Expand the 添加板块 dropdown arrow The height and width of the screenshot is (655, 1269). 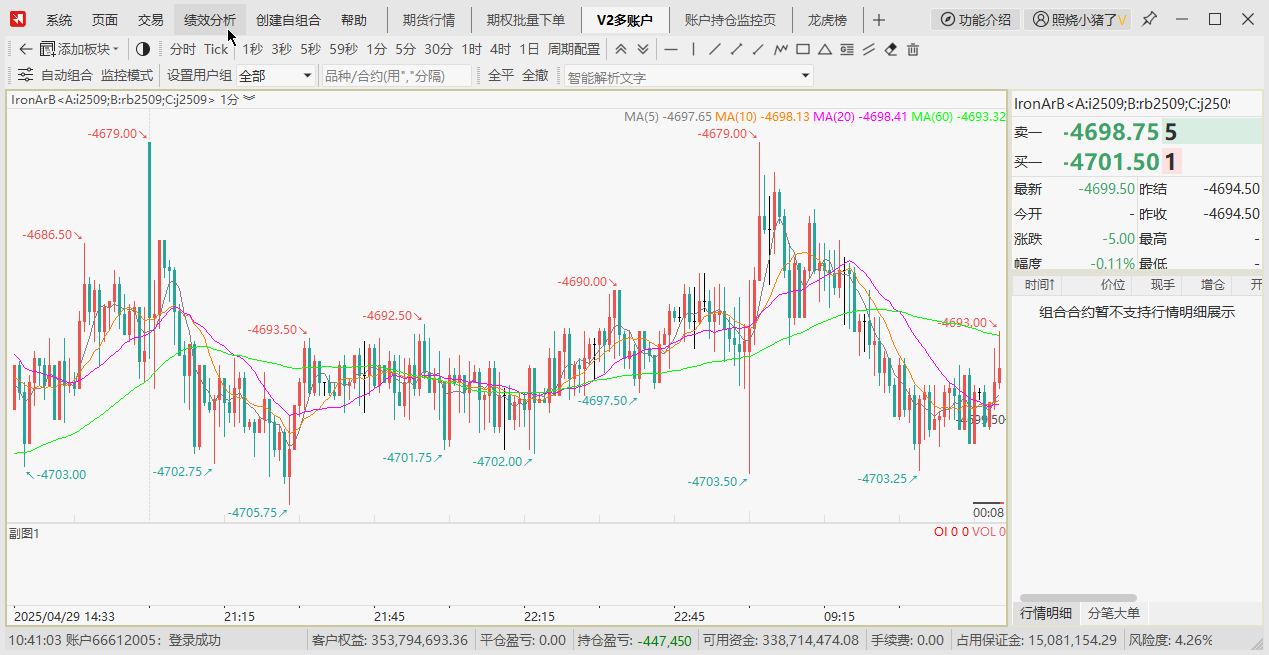(116, 49)
